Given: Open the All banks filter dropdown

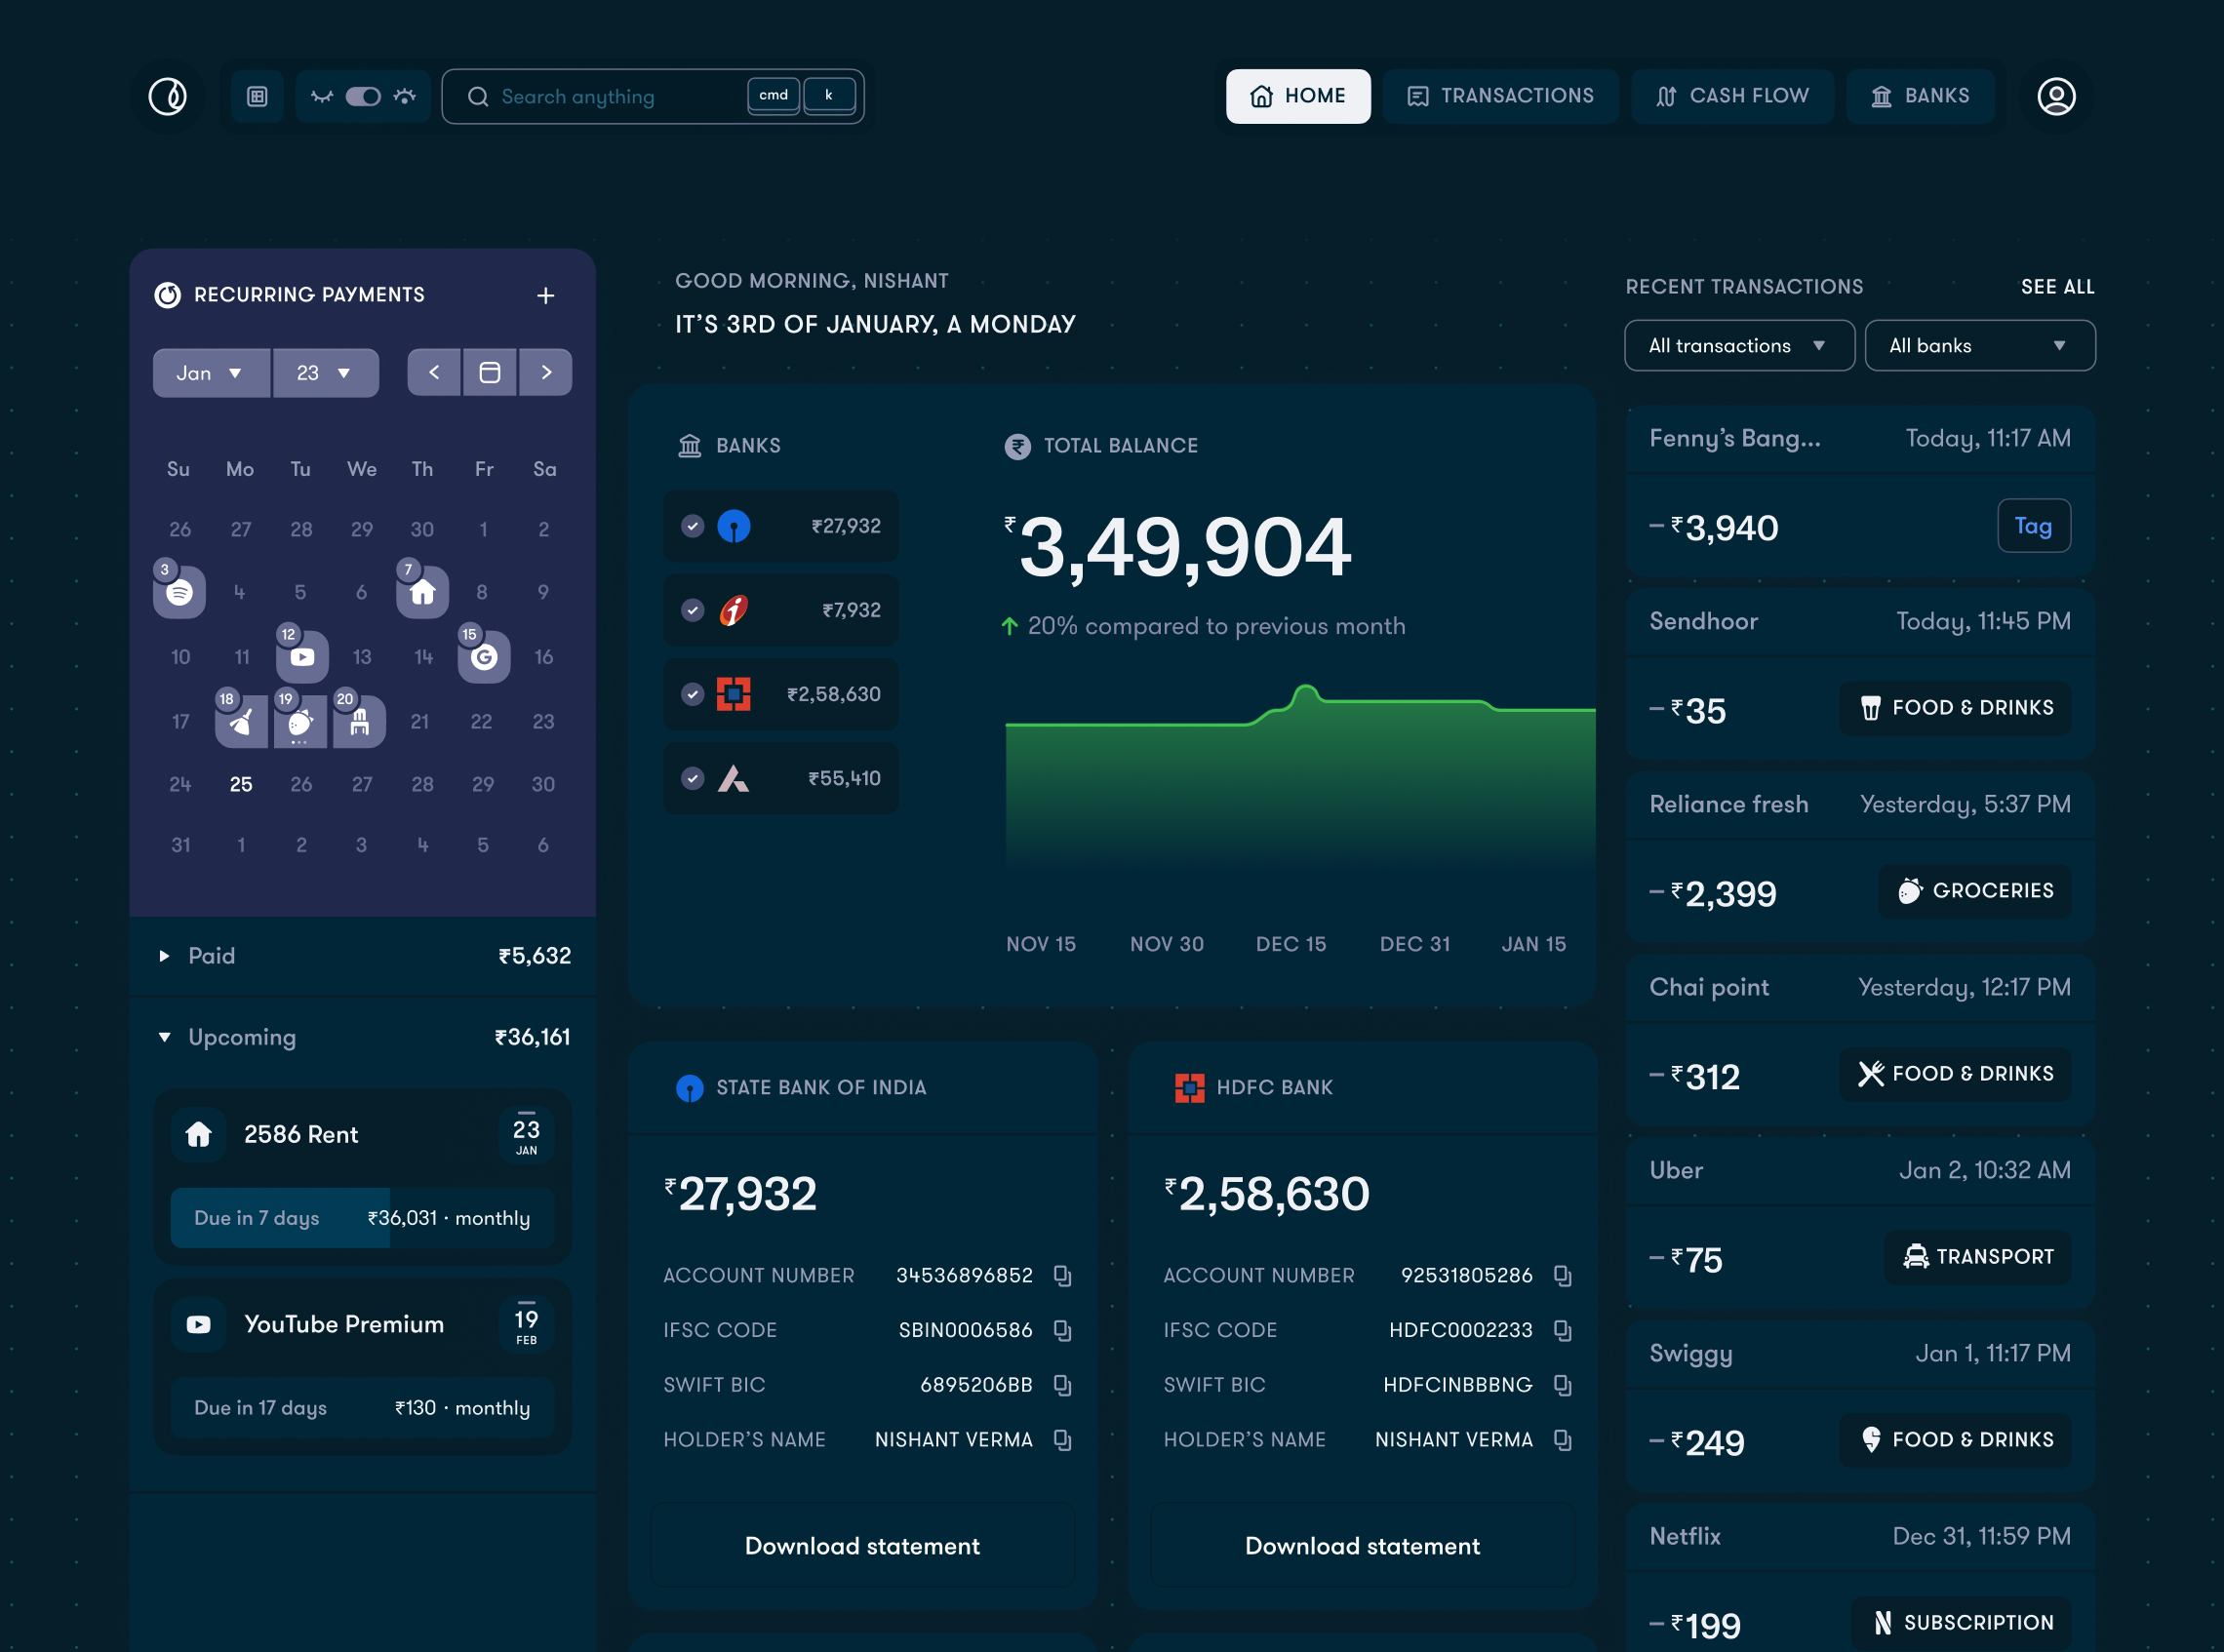Looking at the screenshot, I should (1977, 343).
